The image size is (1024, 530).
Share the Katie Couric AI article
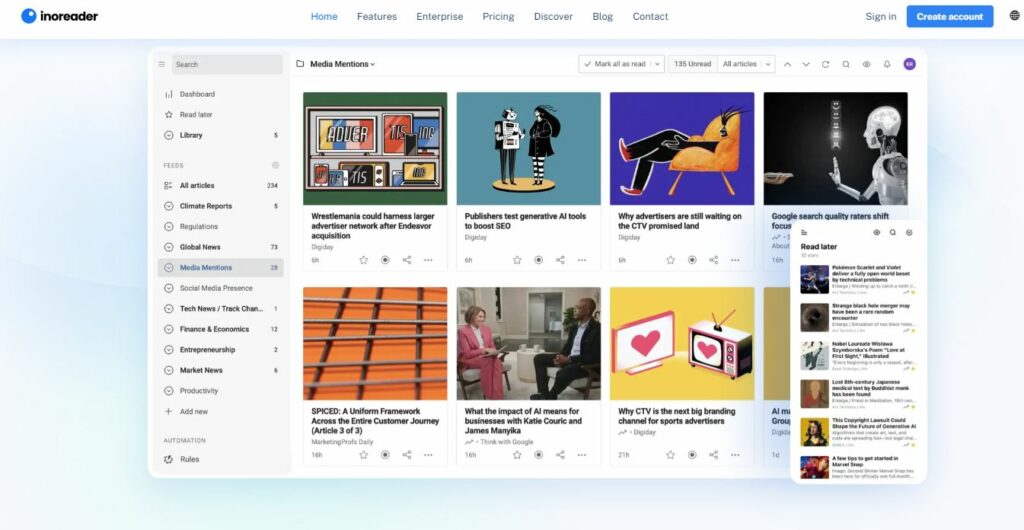pyautogui.click(x=560, y=455)
